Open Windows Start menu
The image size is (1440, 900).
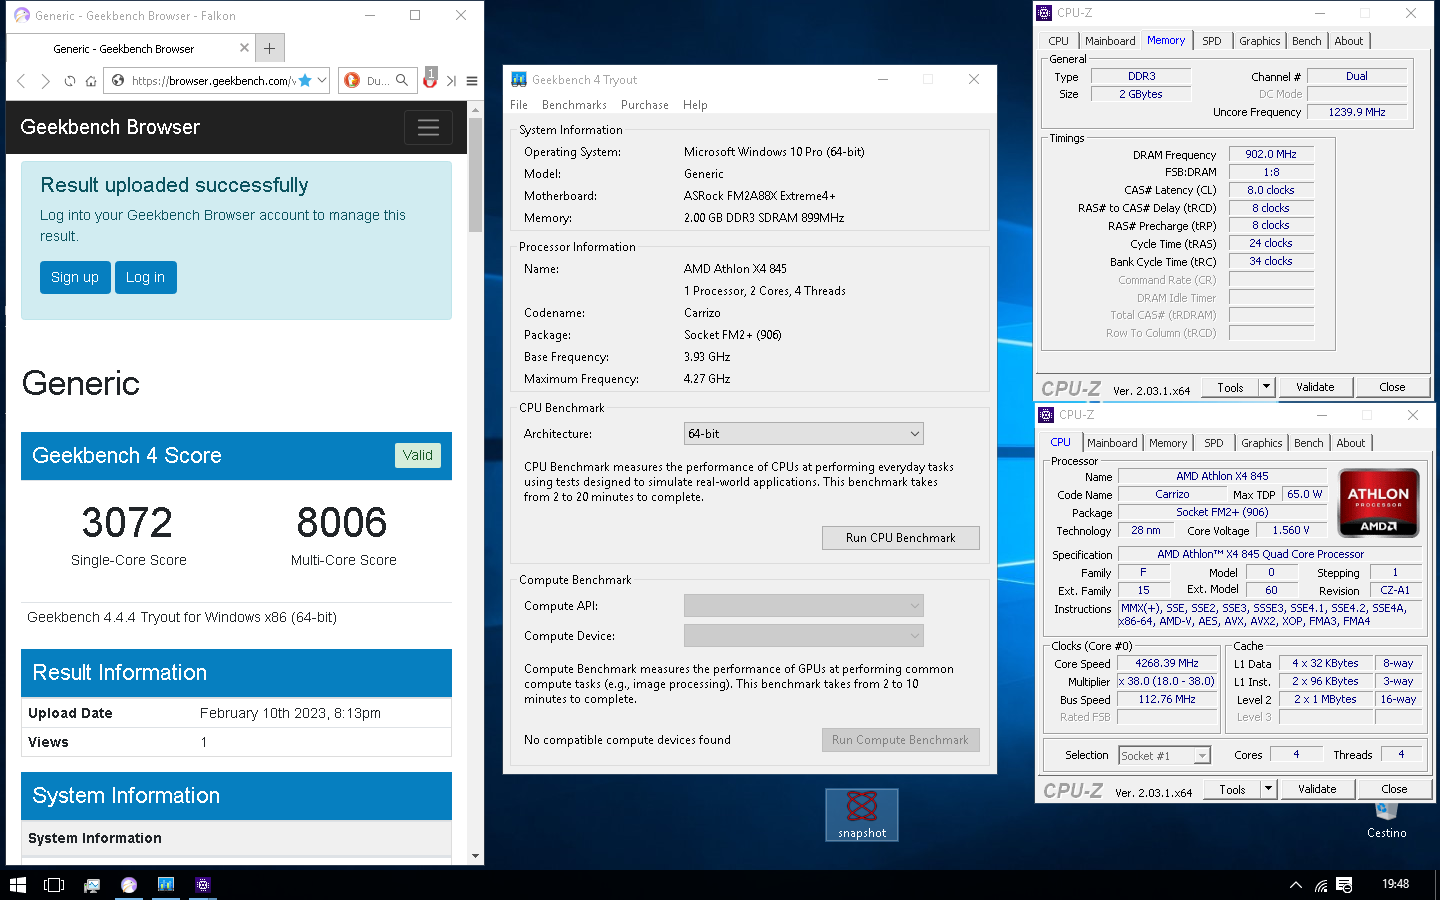click(x=17, y=884)
